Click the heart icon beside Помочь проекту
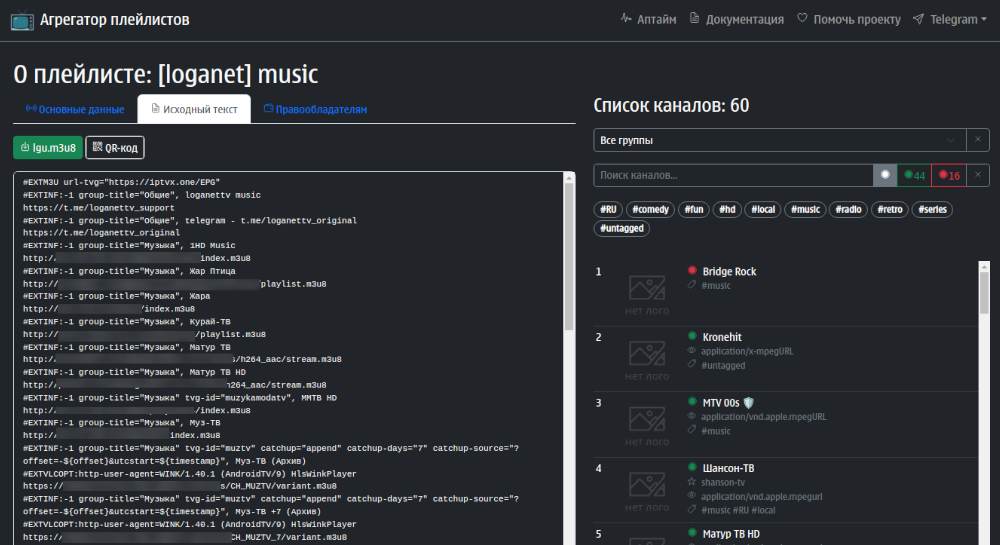This screenshot has height=545, width=1000. click(802, 18)
